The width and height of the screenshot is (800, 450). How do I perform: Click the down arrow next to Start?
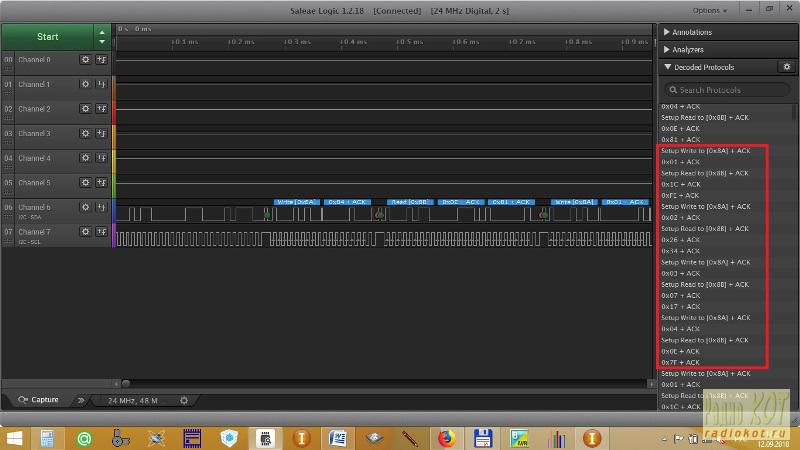point(102,41)
